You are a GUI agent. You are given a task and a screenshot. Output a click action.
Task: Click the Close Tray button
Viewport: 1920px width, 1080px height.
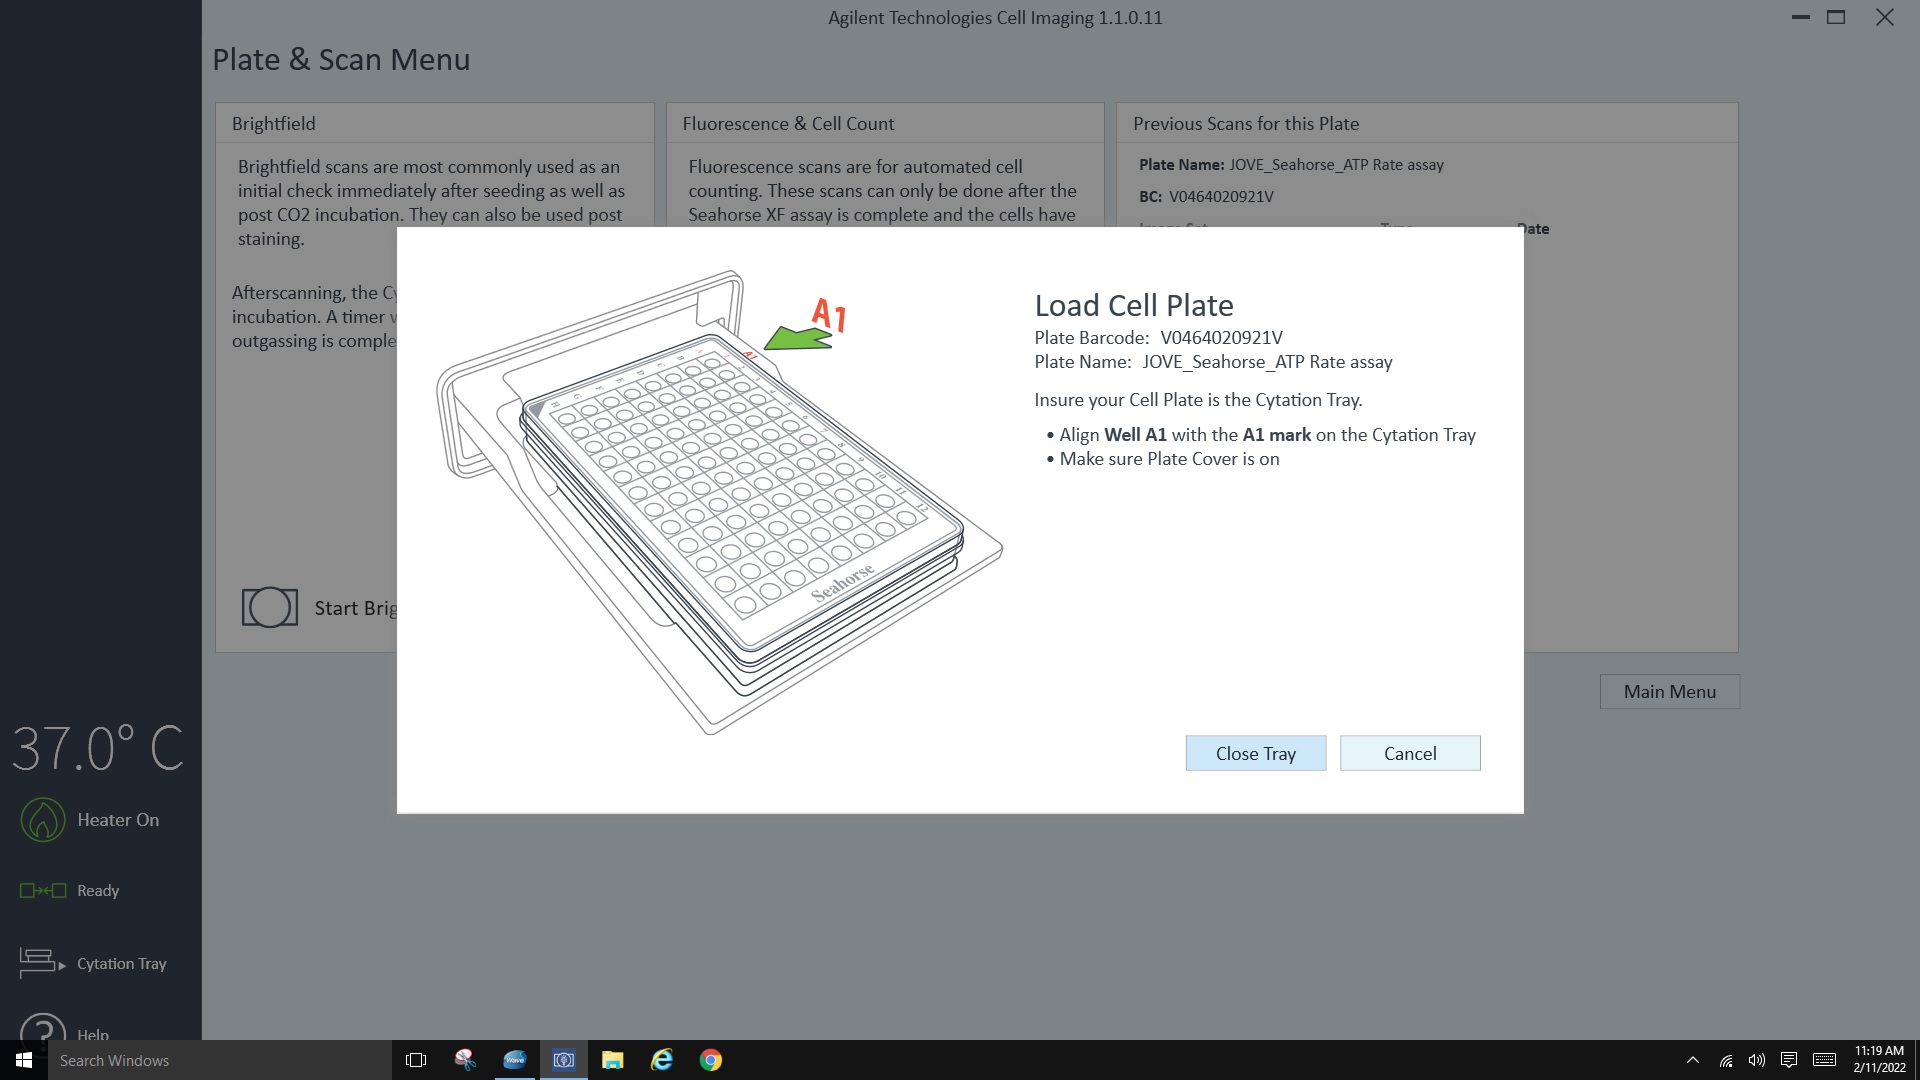pyautogui.click(x=1255, y=753)
